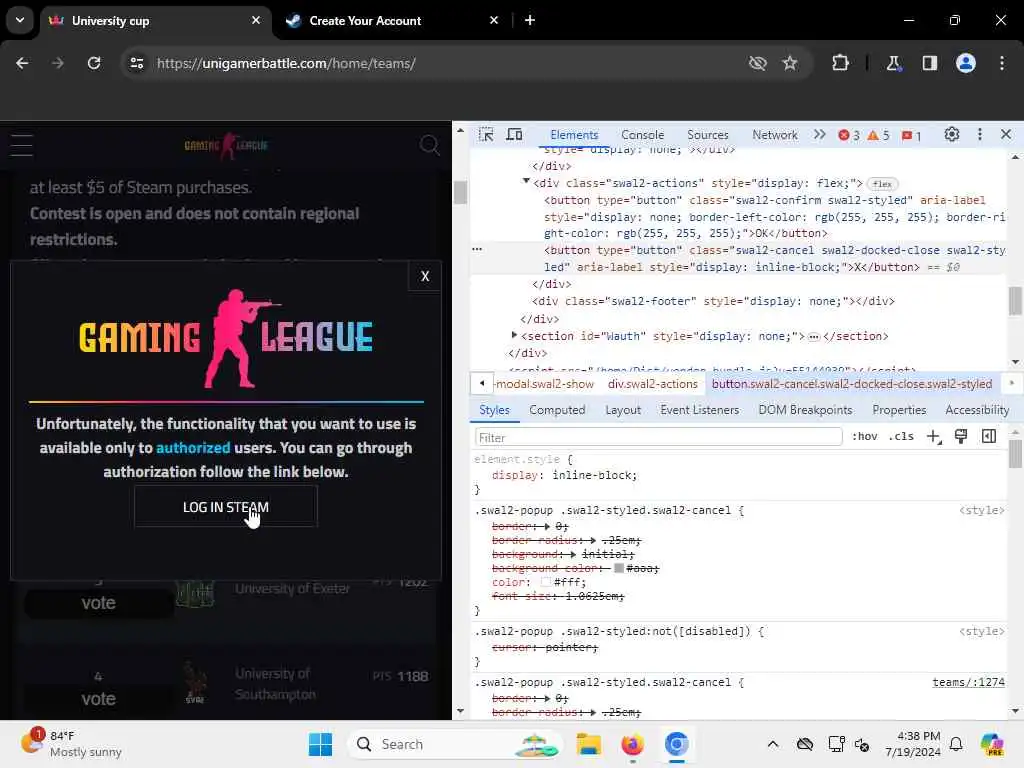The height and width of the screenshot is (768, 1024).
Task: Click the site information icon in address bar
Action: [136, 63]
